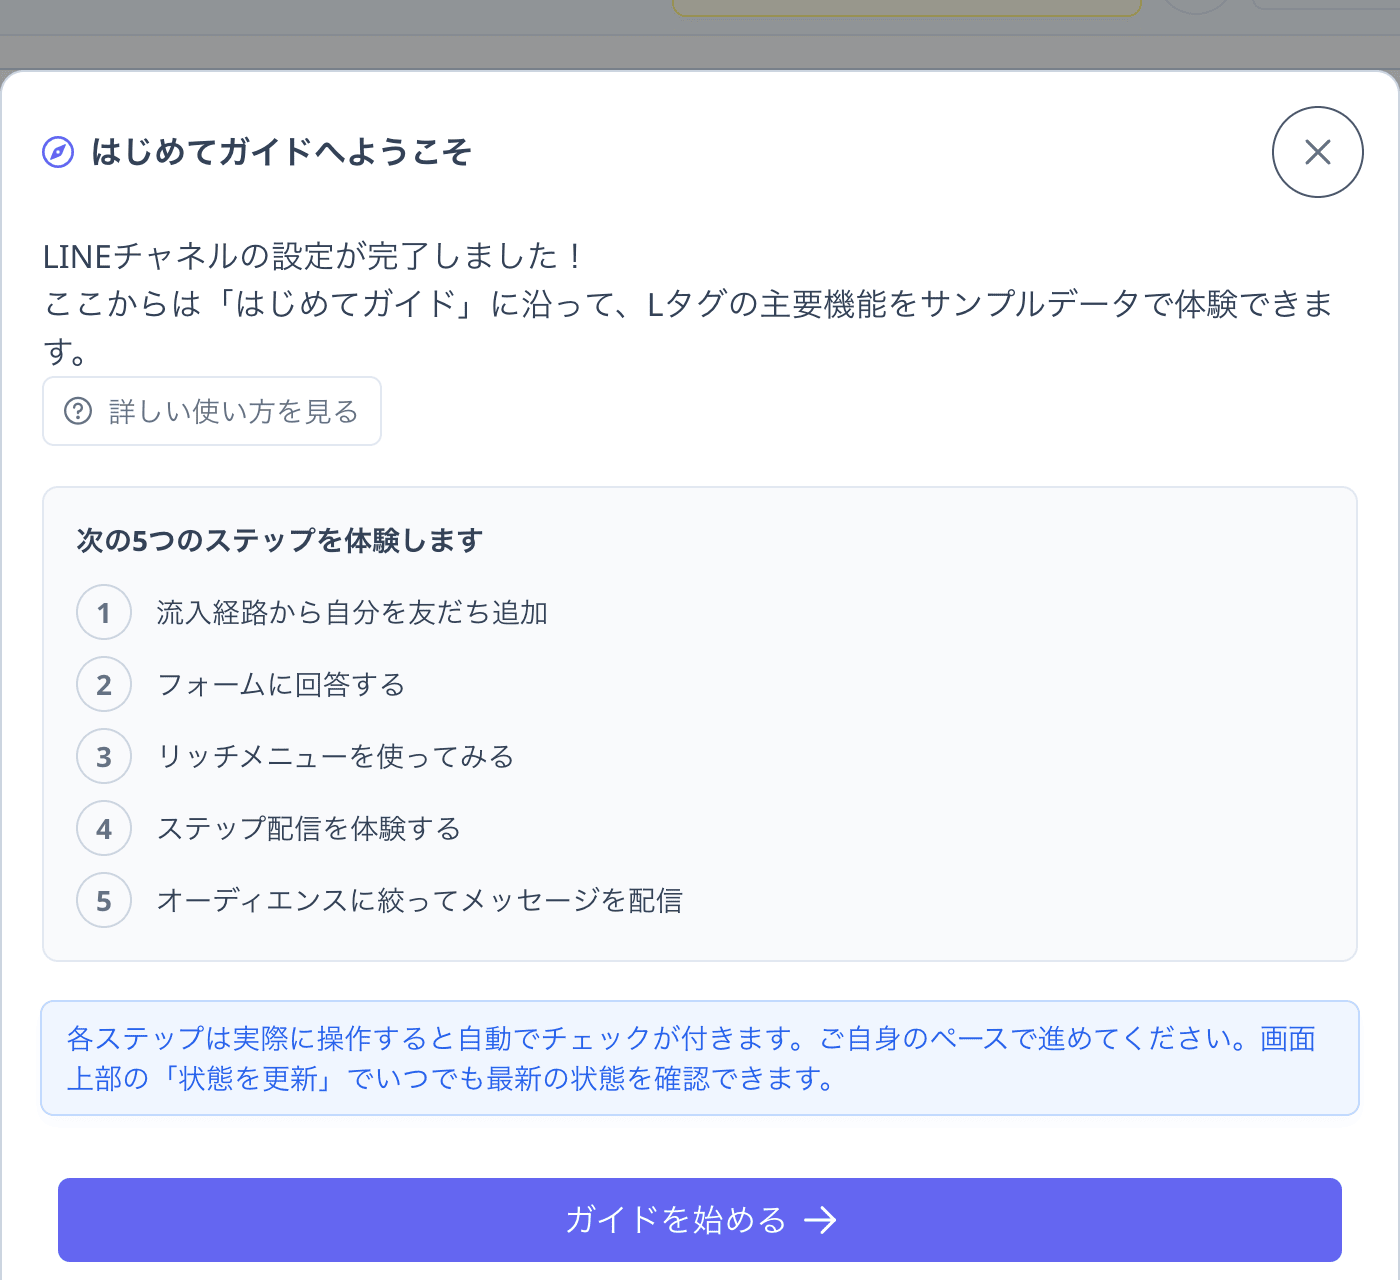Click the heading 次の5つのステップを体験します
The height and width of the screenshot is (1280, 1400).
(280, 540)
